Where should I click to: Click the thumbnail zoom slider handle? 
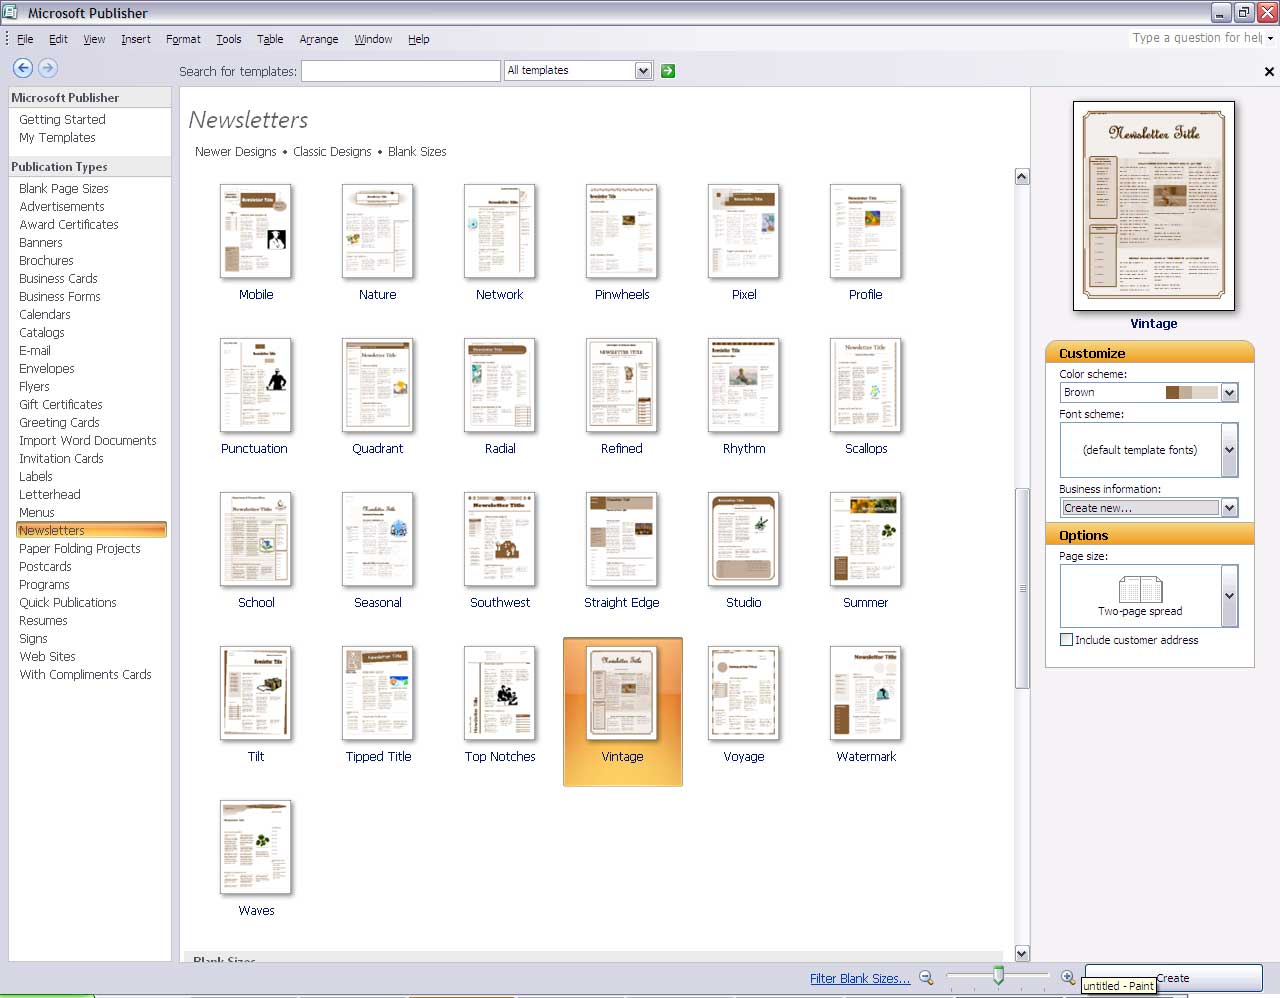coord(998,976)
